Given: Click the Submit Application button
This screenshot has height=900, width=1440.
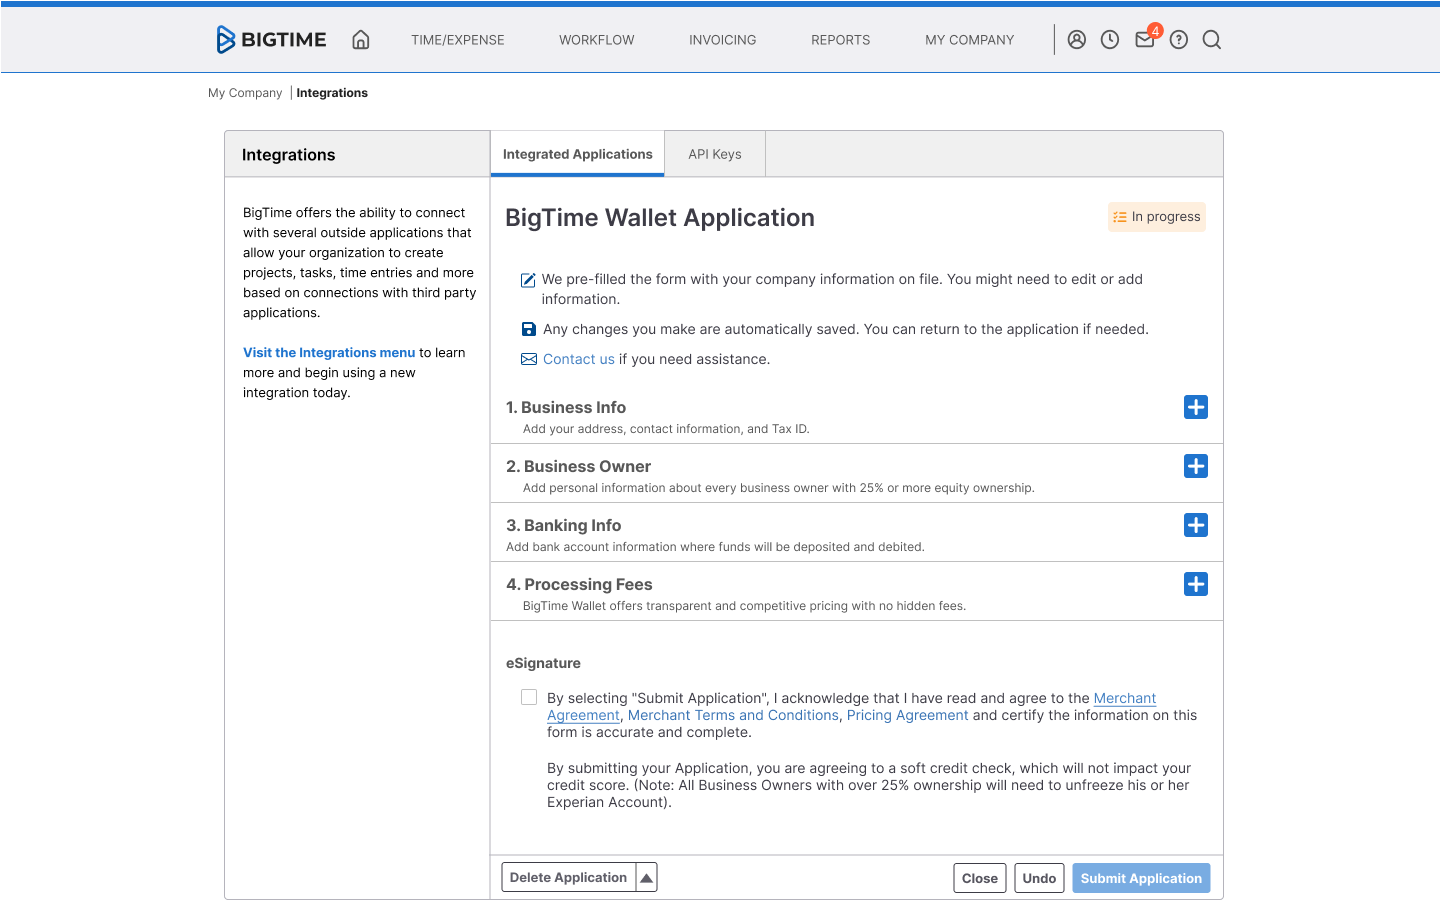Looking at the screenshot, I should tap(1141, 878).
